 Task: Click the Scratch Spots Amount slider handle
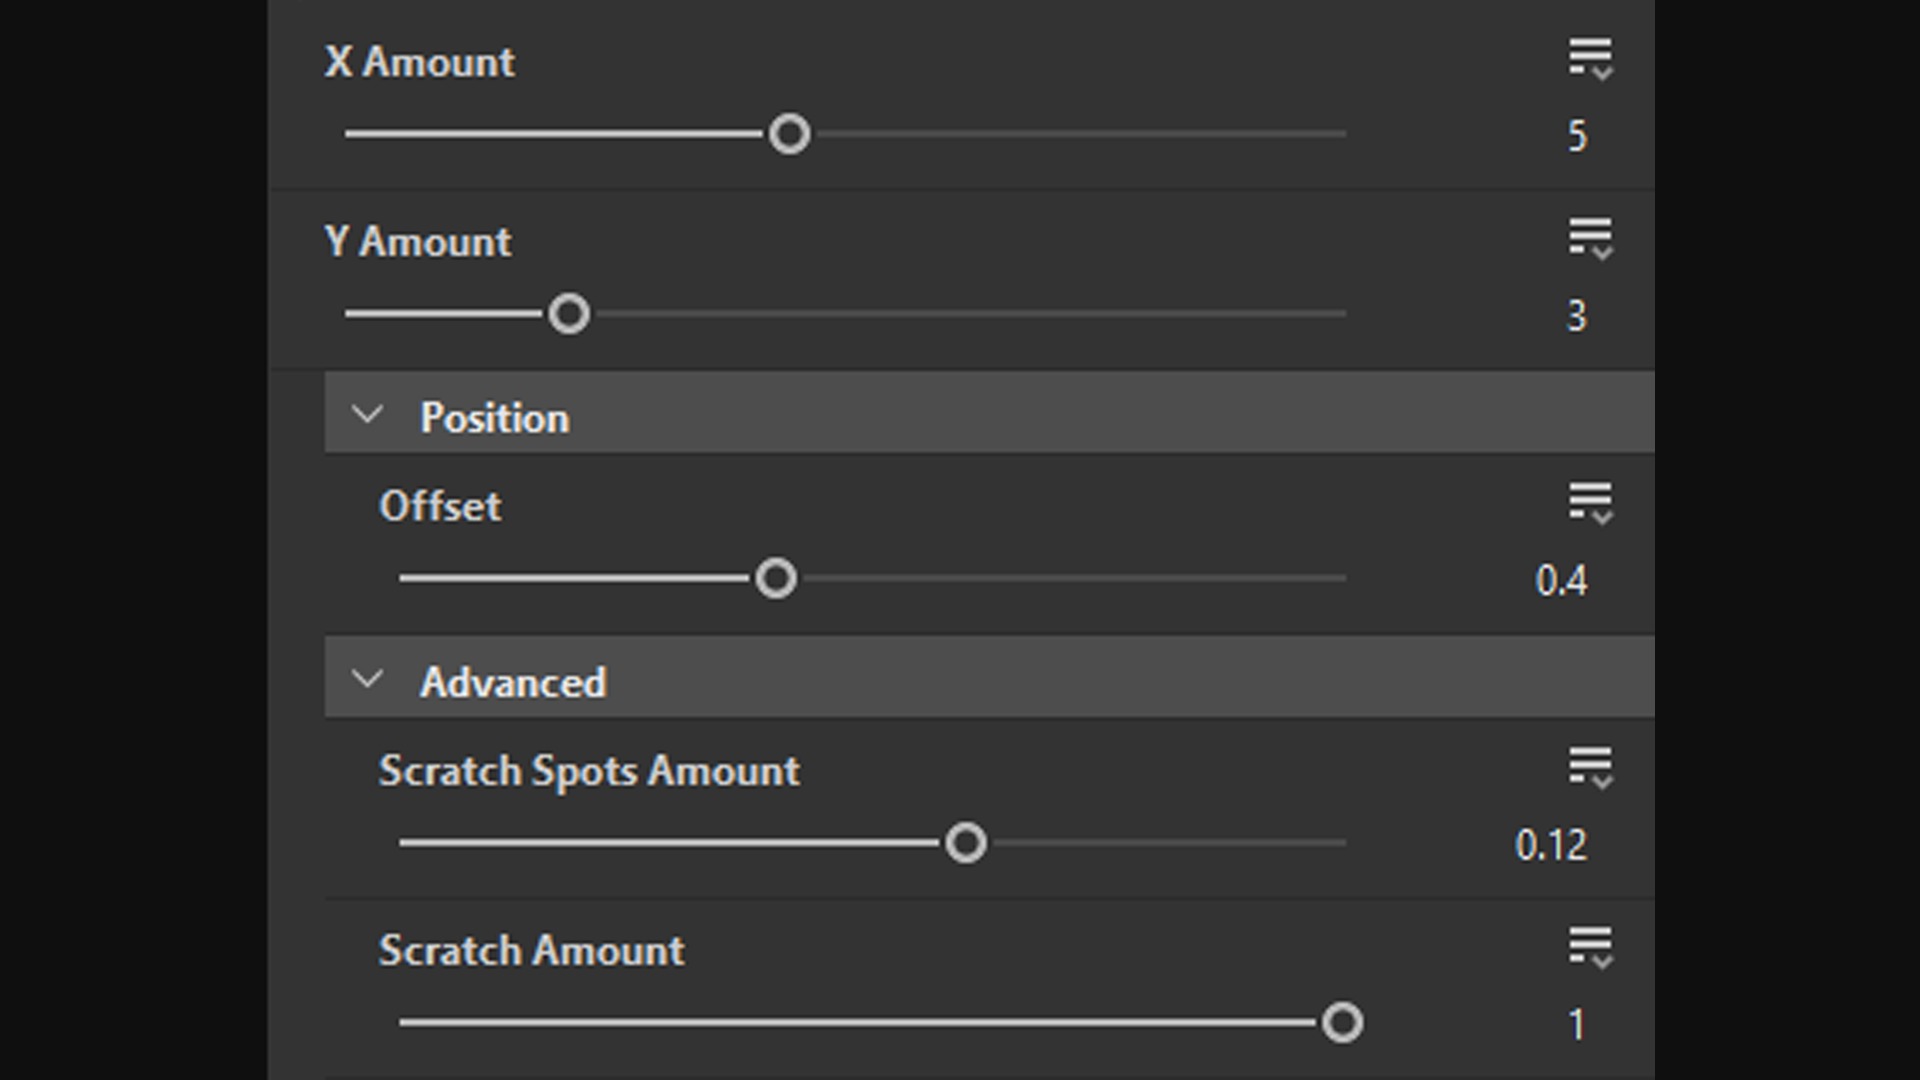966,843
